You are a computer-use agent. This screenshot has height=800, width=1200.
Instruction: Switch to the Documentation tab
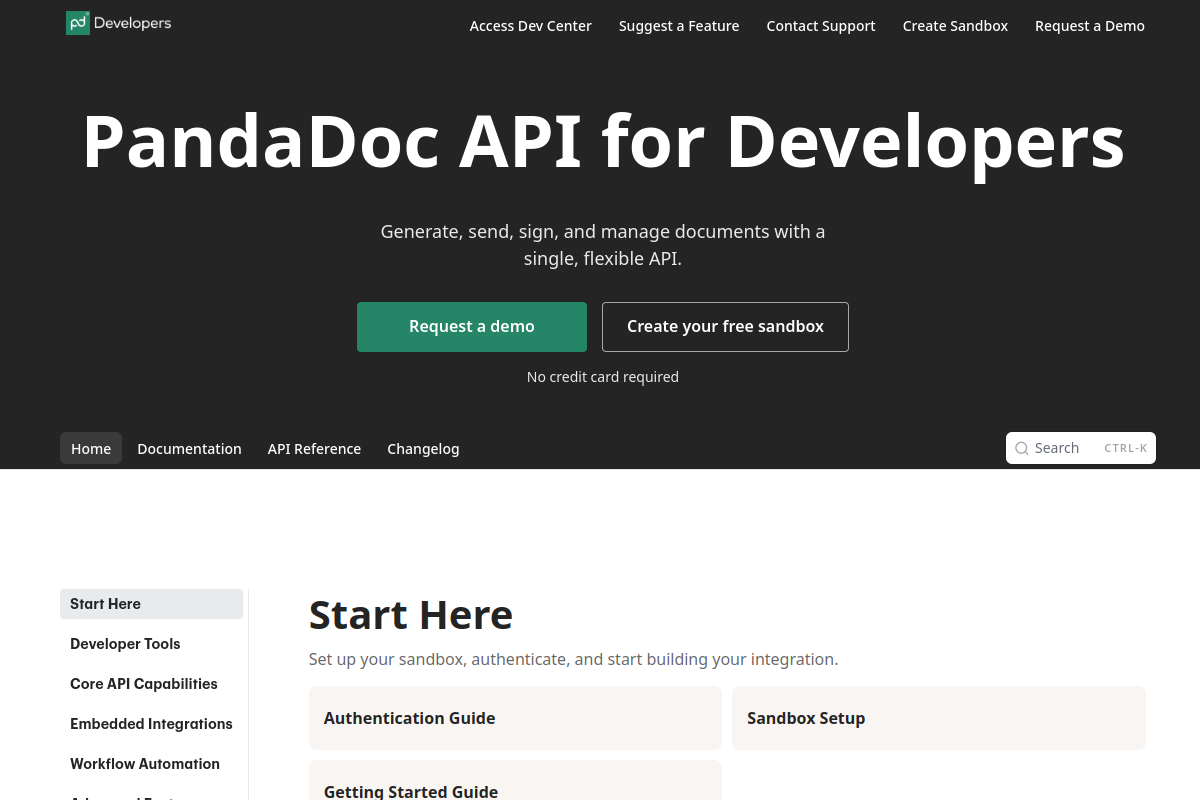pos(189,449)
